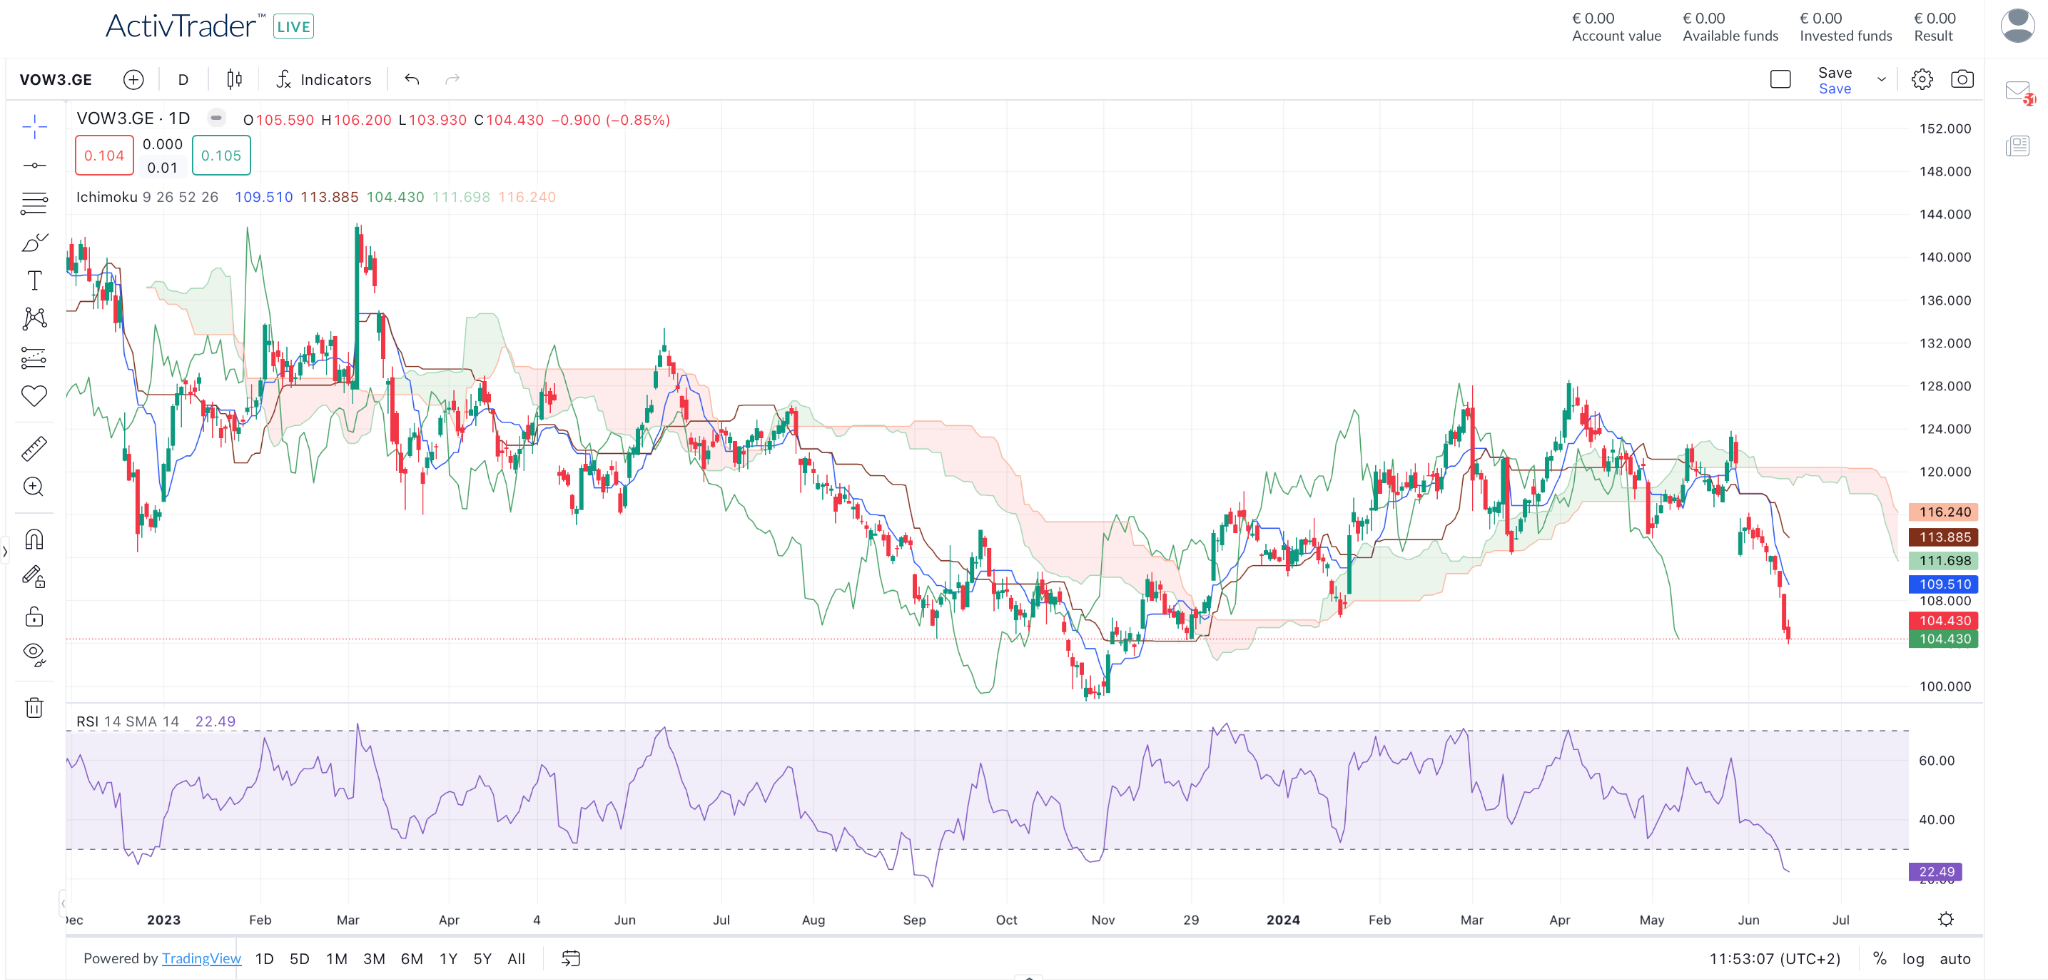Hide all drawings with eye icon
This screenshot has height=980, width=2048.
(34, 655)
